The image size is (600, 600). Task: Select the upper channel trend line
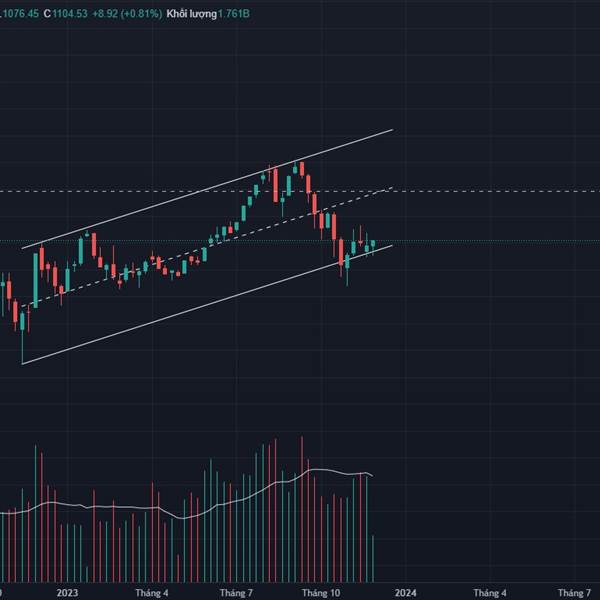tap(207, 189)
